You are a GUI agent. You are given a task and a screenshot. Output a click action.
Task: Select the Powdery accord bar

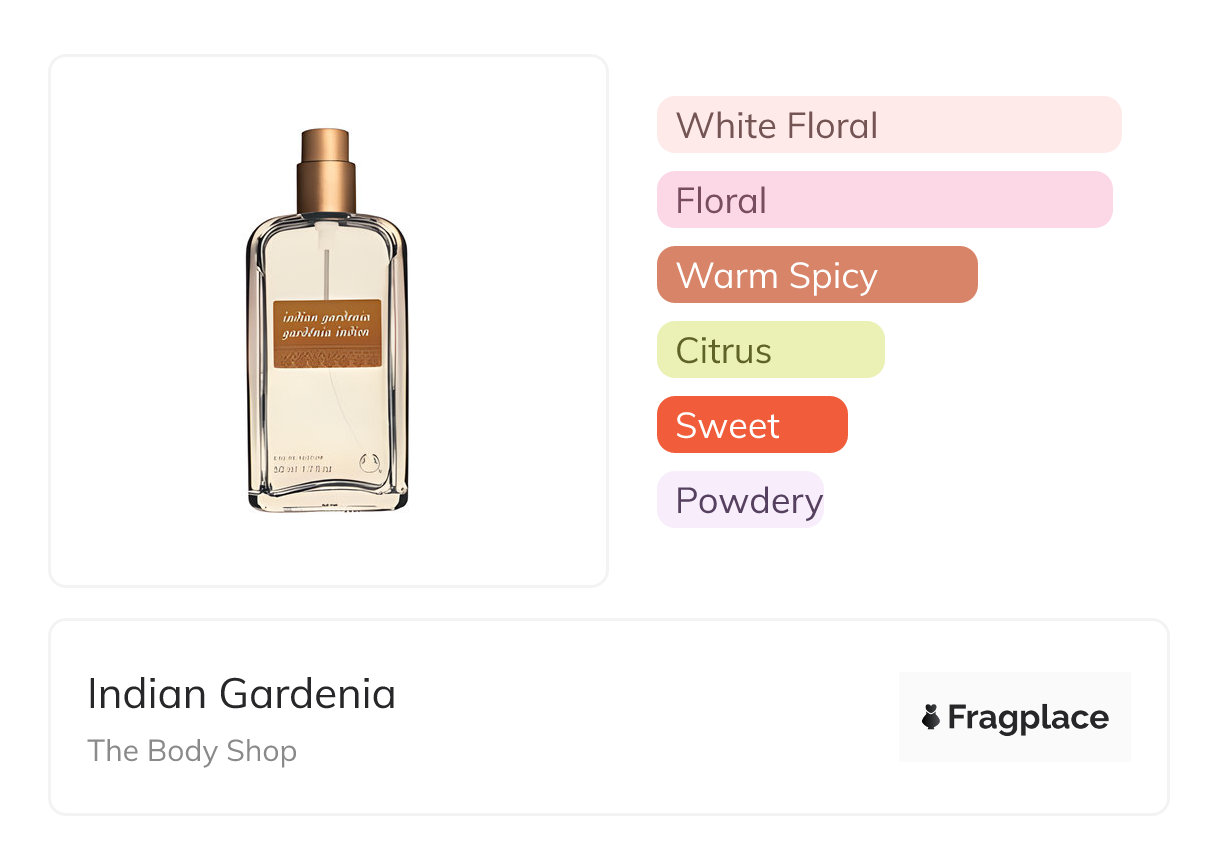coord(740,500)
